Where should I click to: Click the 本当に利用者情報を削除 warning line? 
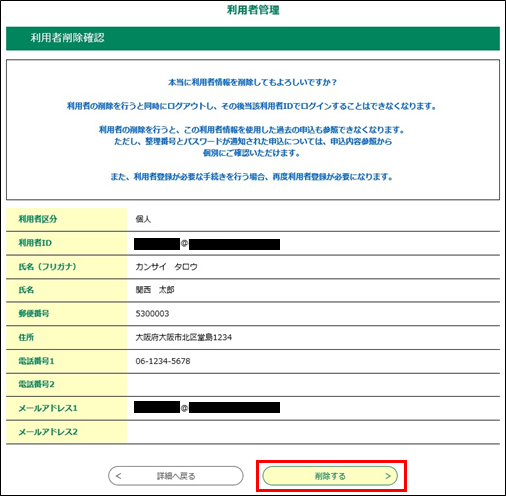click(253, 82)
